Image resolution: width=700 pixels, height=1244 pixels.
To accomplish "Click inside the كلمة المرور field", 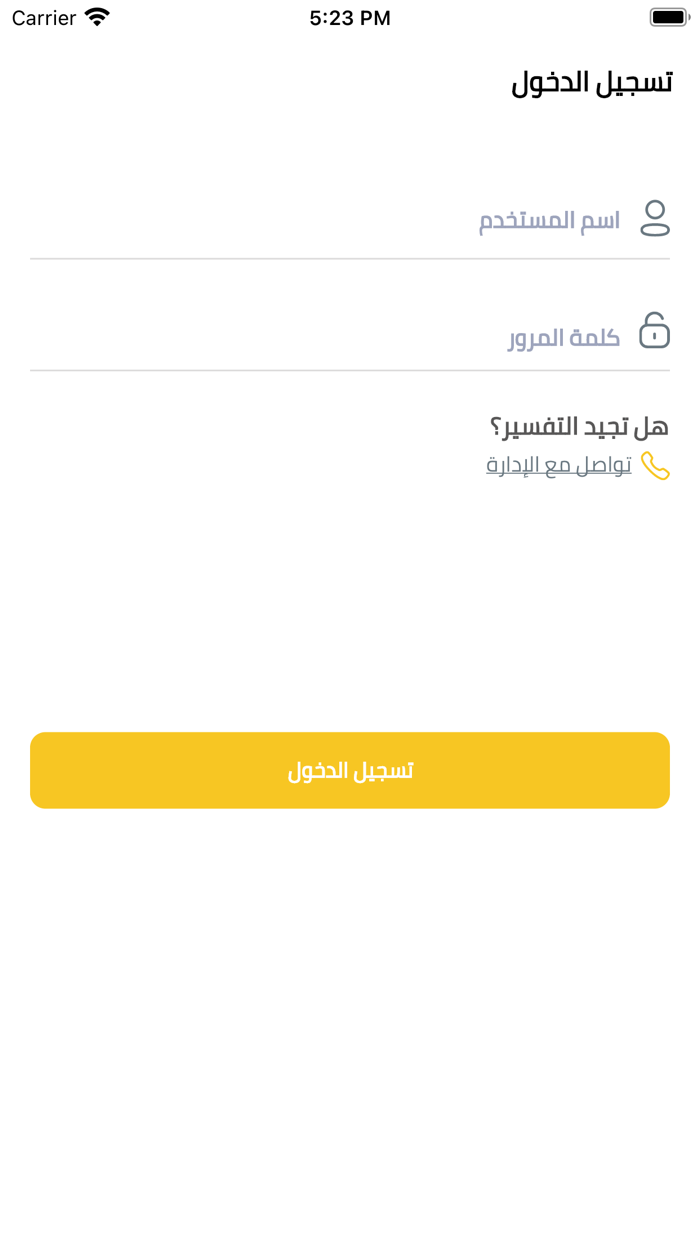I will (x=562, y=336).
